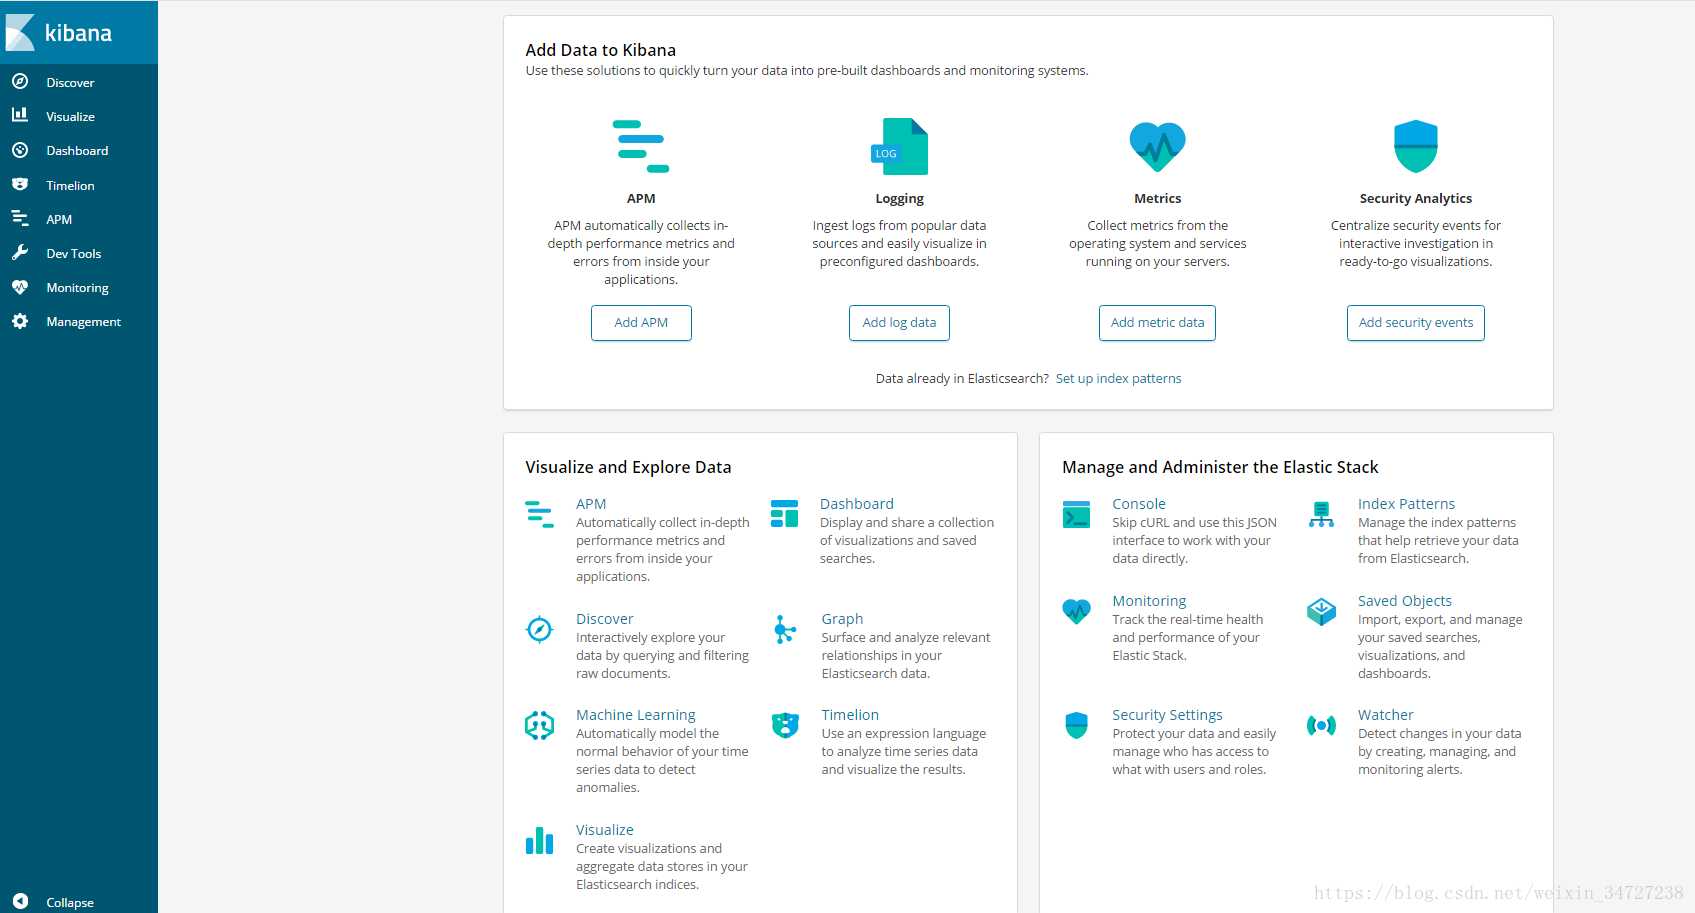Select Monitoring in sidebar
The width and height of the screenshot is (1695, 913).
tap(77, 287)
